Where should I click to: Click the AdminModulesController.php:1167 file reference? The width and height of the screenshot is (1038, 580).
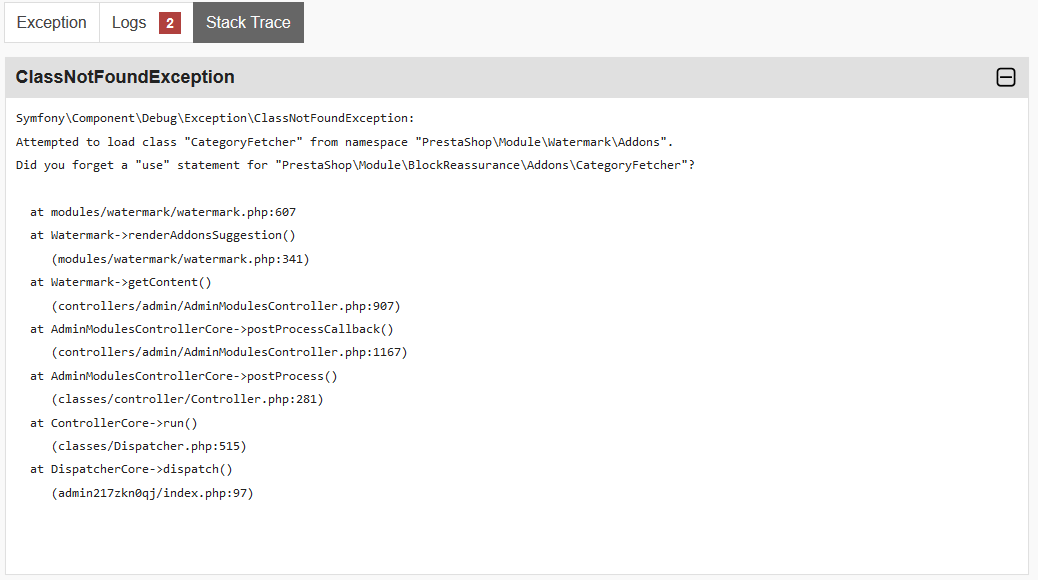pyautogui.click(x=229, y=352)
